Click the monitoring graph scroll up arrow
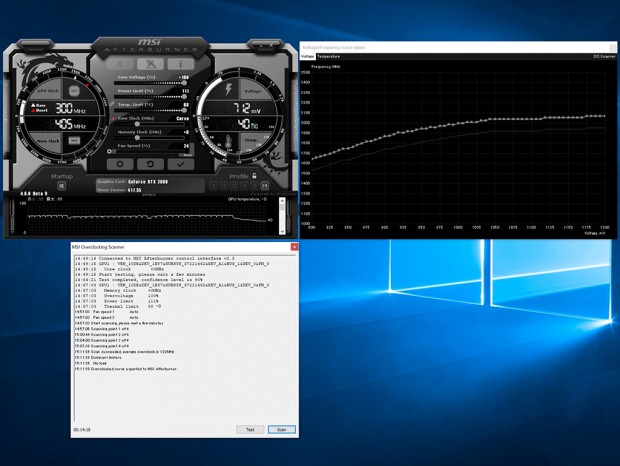Screen dimensions: 620x466 [x=282, y=201]
